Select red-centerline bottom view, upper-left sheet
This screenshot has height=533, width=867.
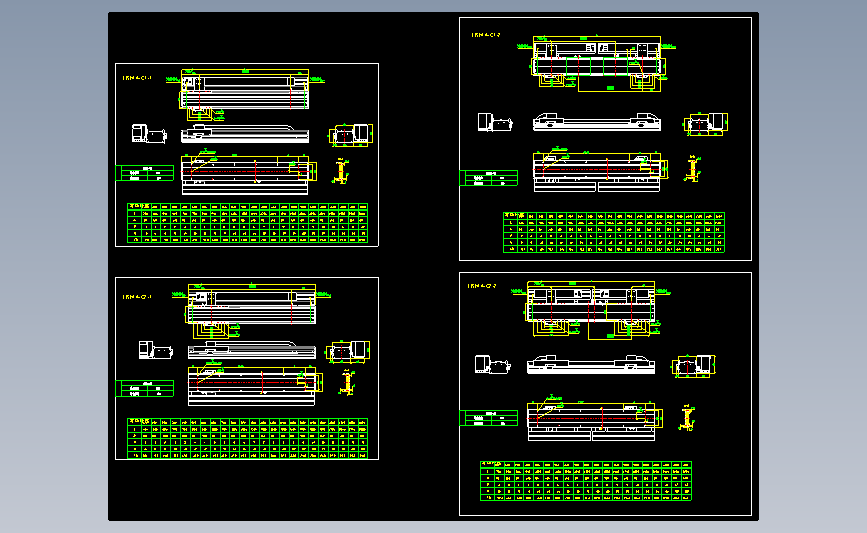pyautogui.click(x=249, y=173)
